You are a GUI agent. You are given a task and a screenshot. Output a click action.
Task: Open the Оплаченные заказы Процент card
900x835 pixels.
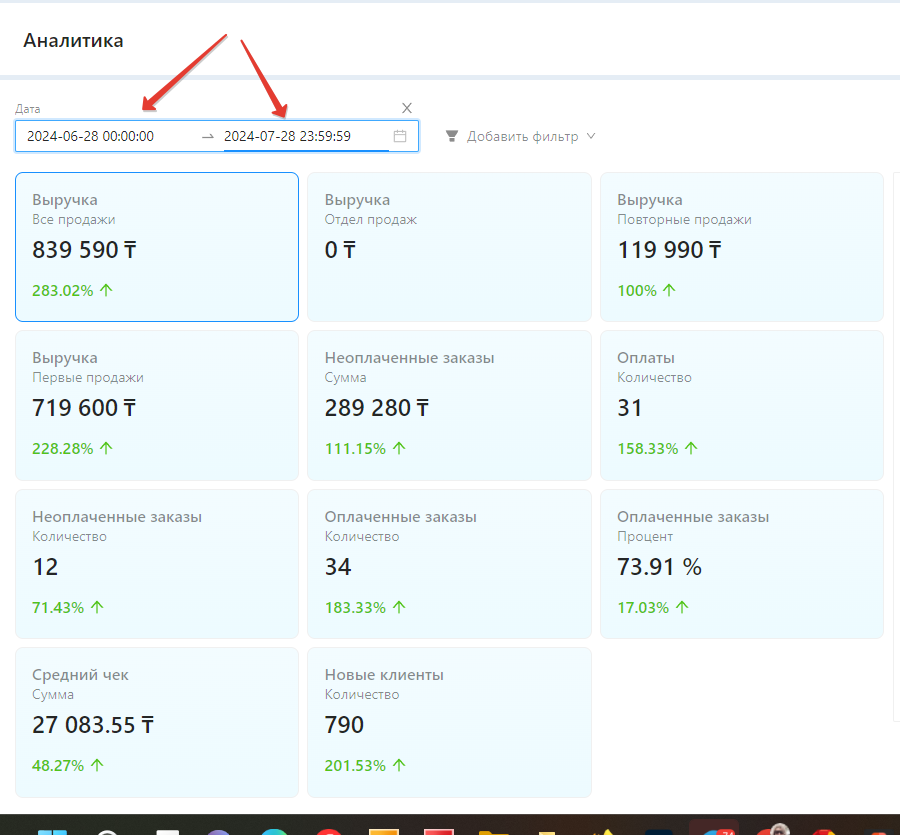[741, 563]
